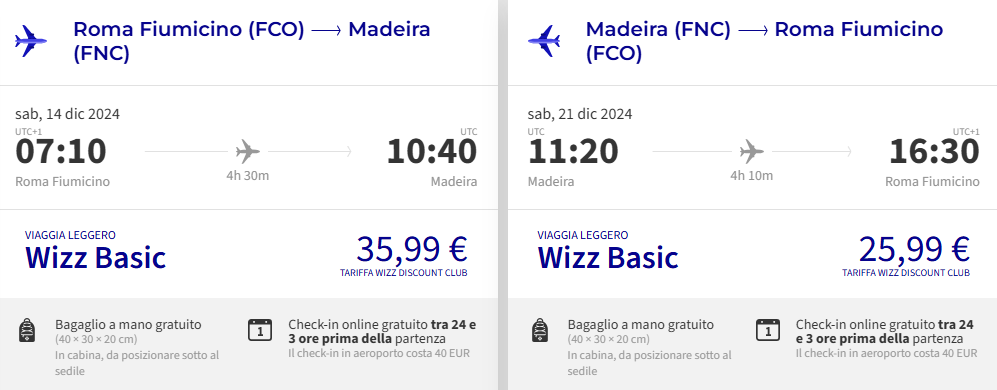This screenshot has width=997, height=390.
Task: Click the outbound Wizz Basic fare title
Action: (x=95, y=258)
